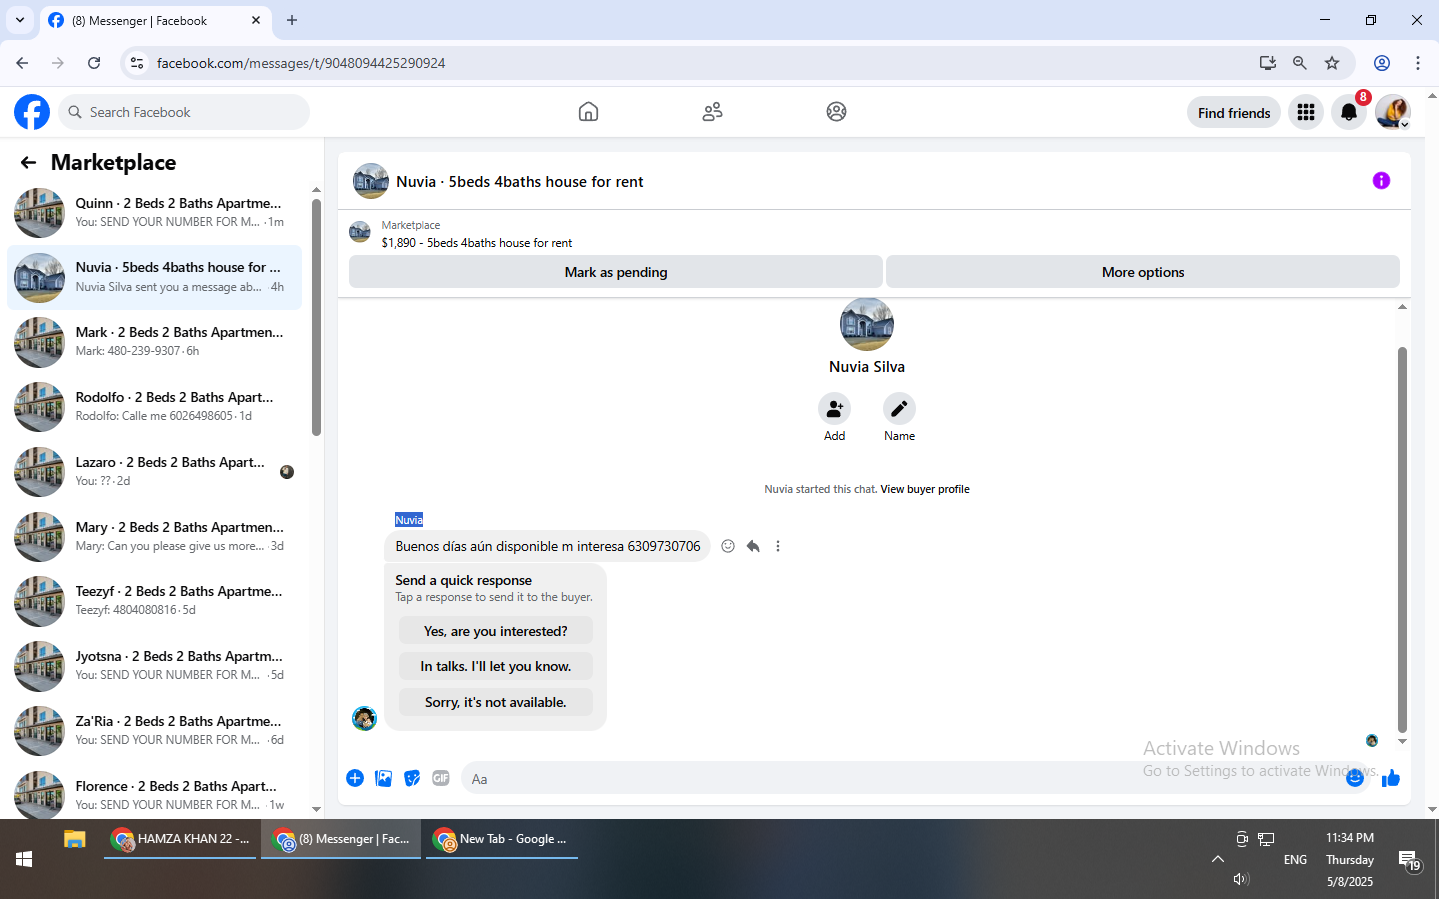1439x899 pixels.
Task: Open Lazaro's apartment conversation
Action: click(x=155, y=472)
